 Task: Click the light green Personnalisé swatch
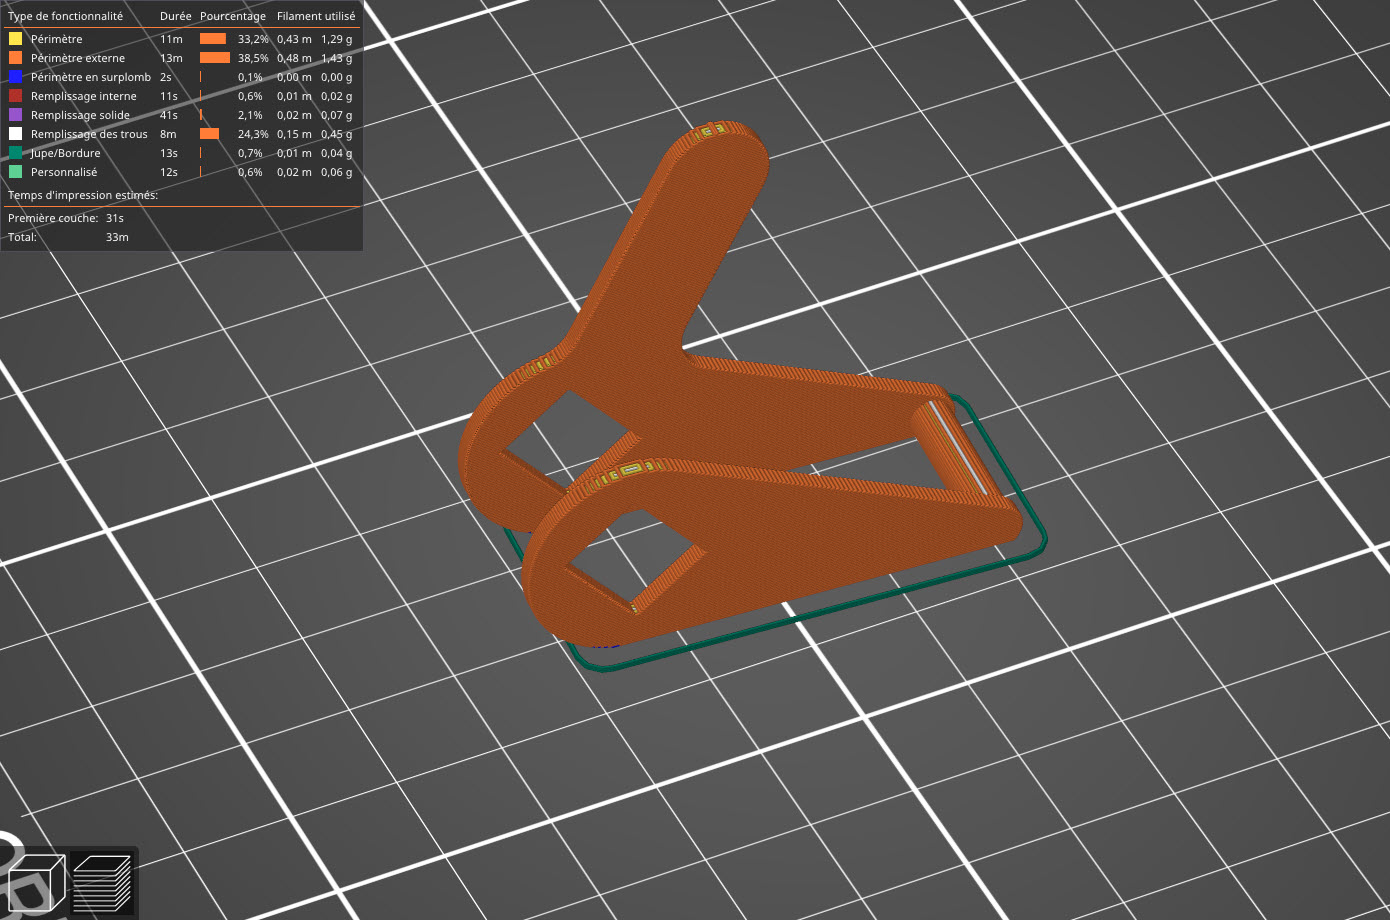(15, 172)
